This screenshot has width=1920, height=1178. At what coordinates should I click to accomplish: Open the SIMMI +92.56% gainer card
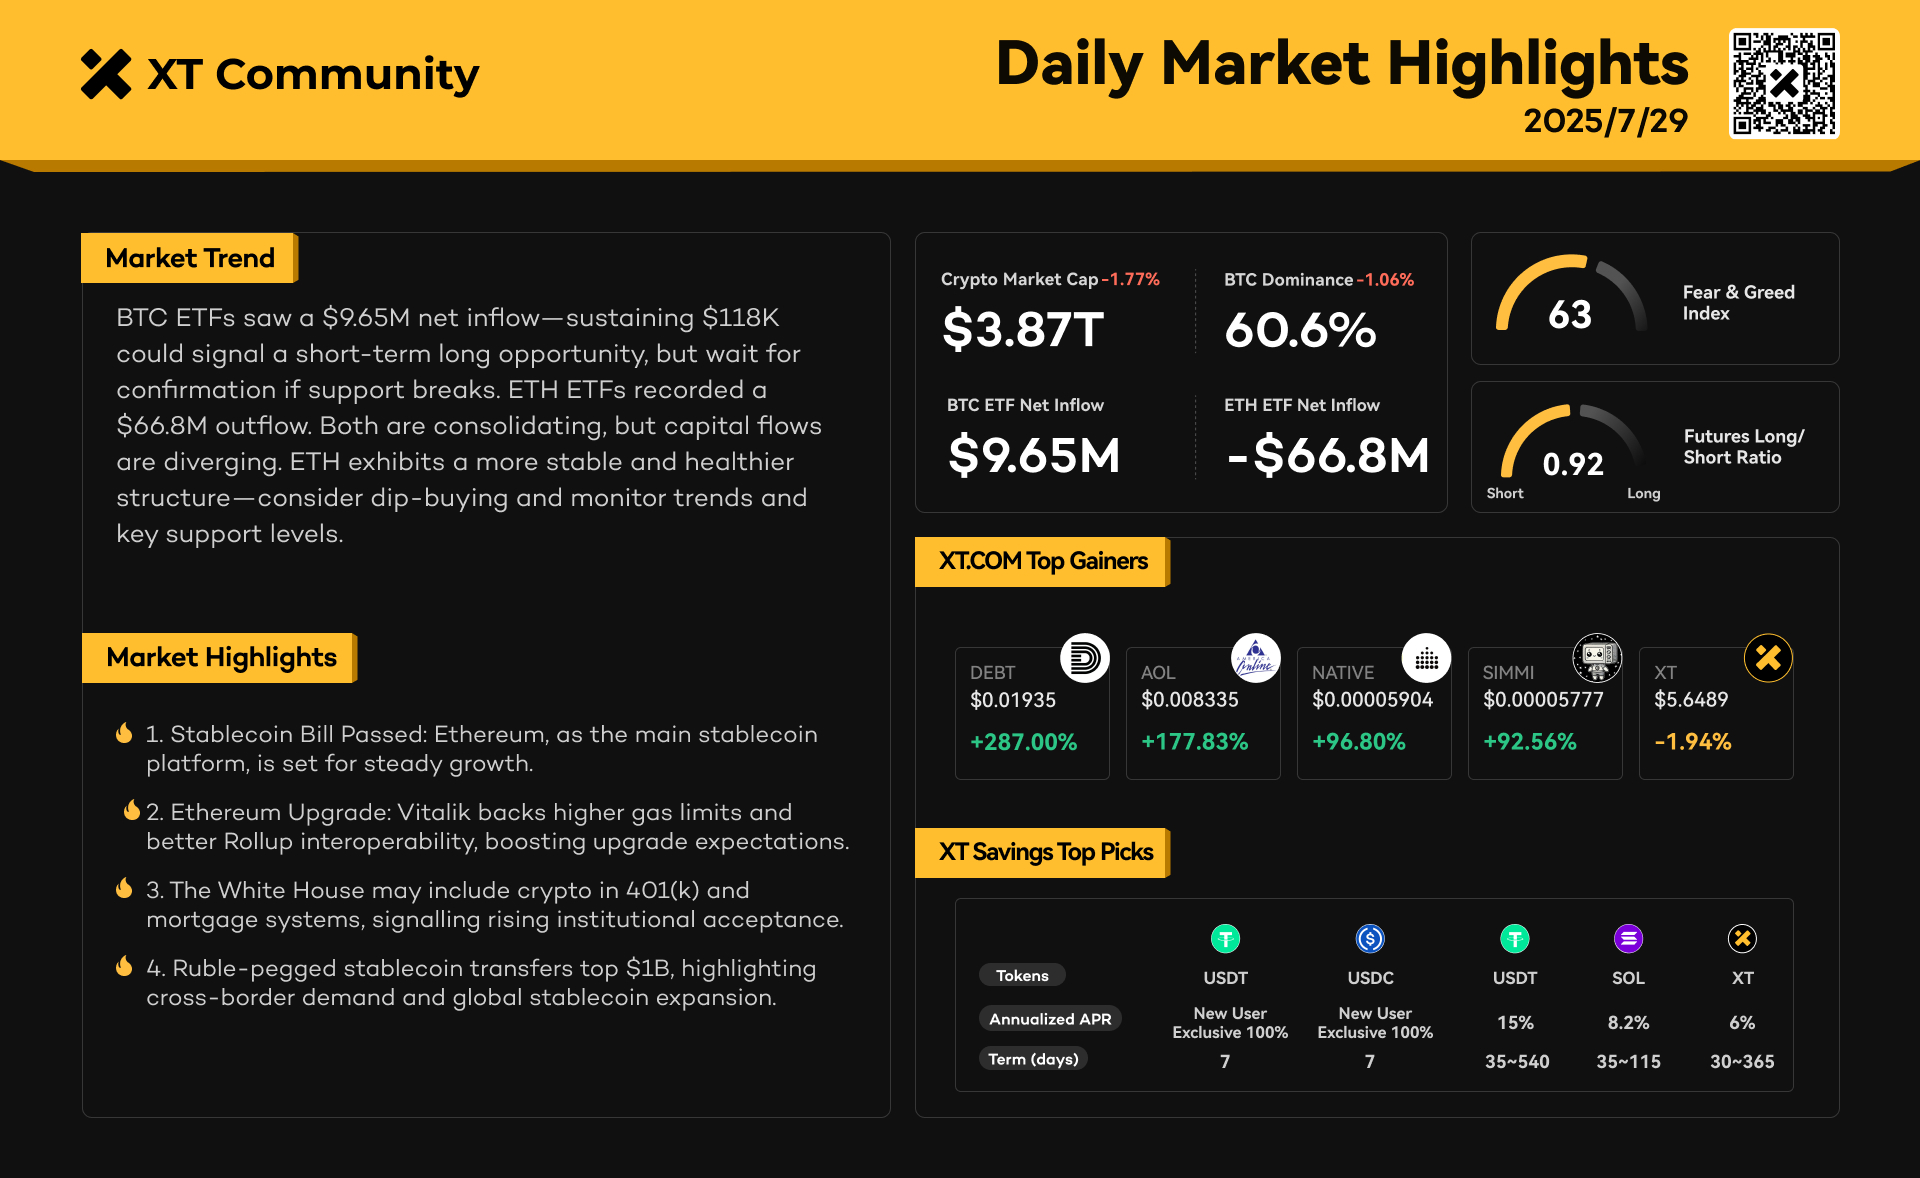[1545, 713]
